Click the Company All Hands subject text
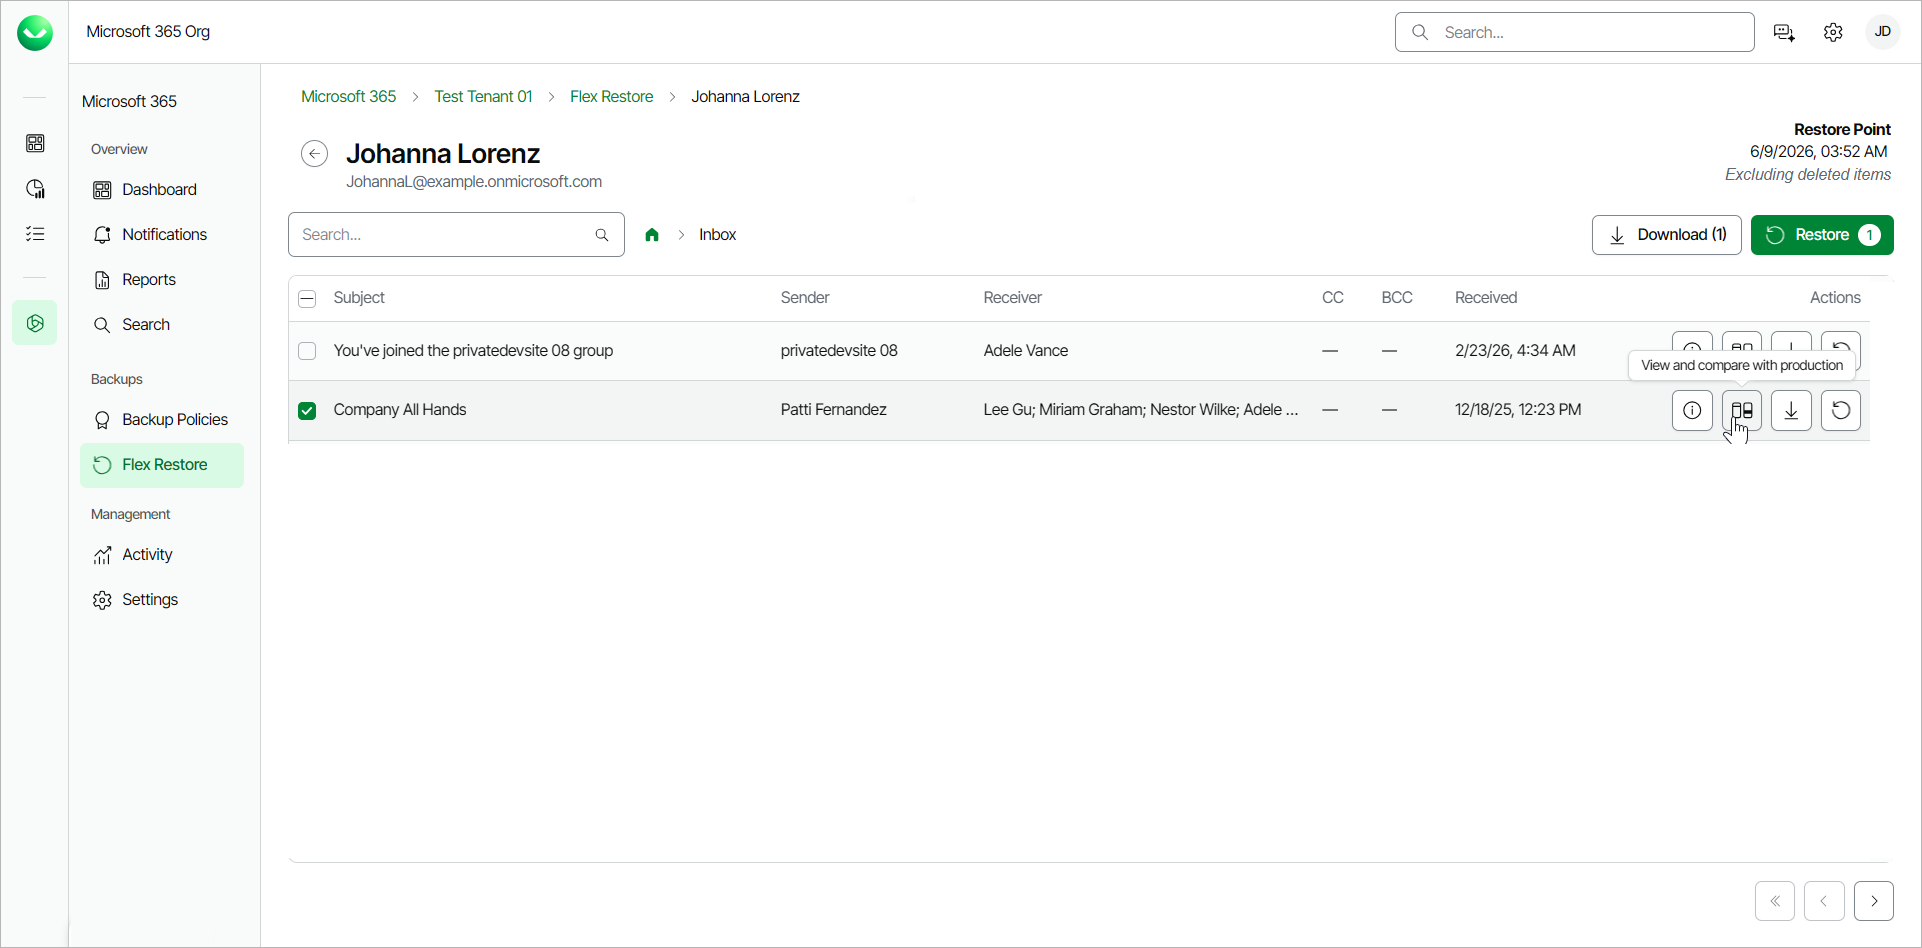Viewport: 1922px width, 948px height. [400, 410]
